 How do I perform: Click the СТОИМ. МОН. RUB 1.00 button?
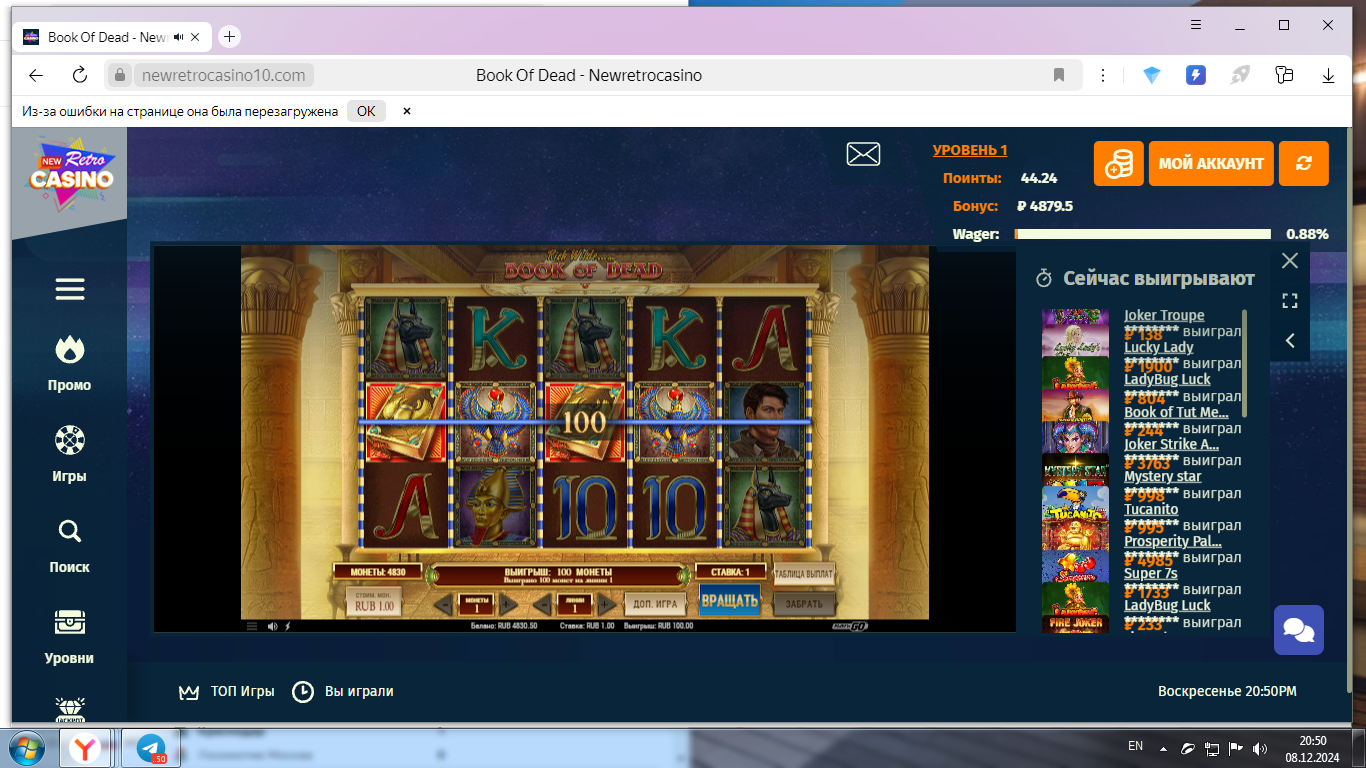(x=374, y=602)
